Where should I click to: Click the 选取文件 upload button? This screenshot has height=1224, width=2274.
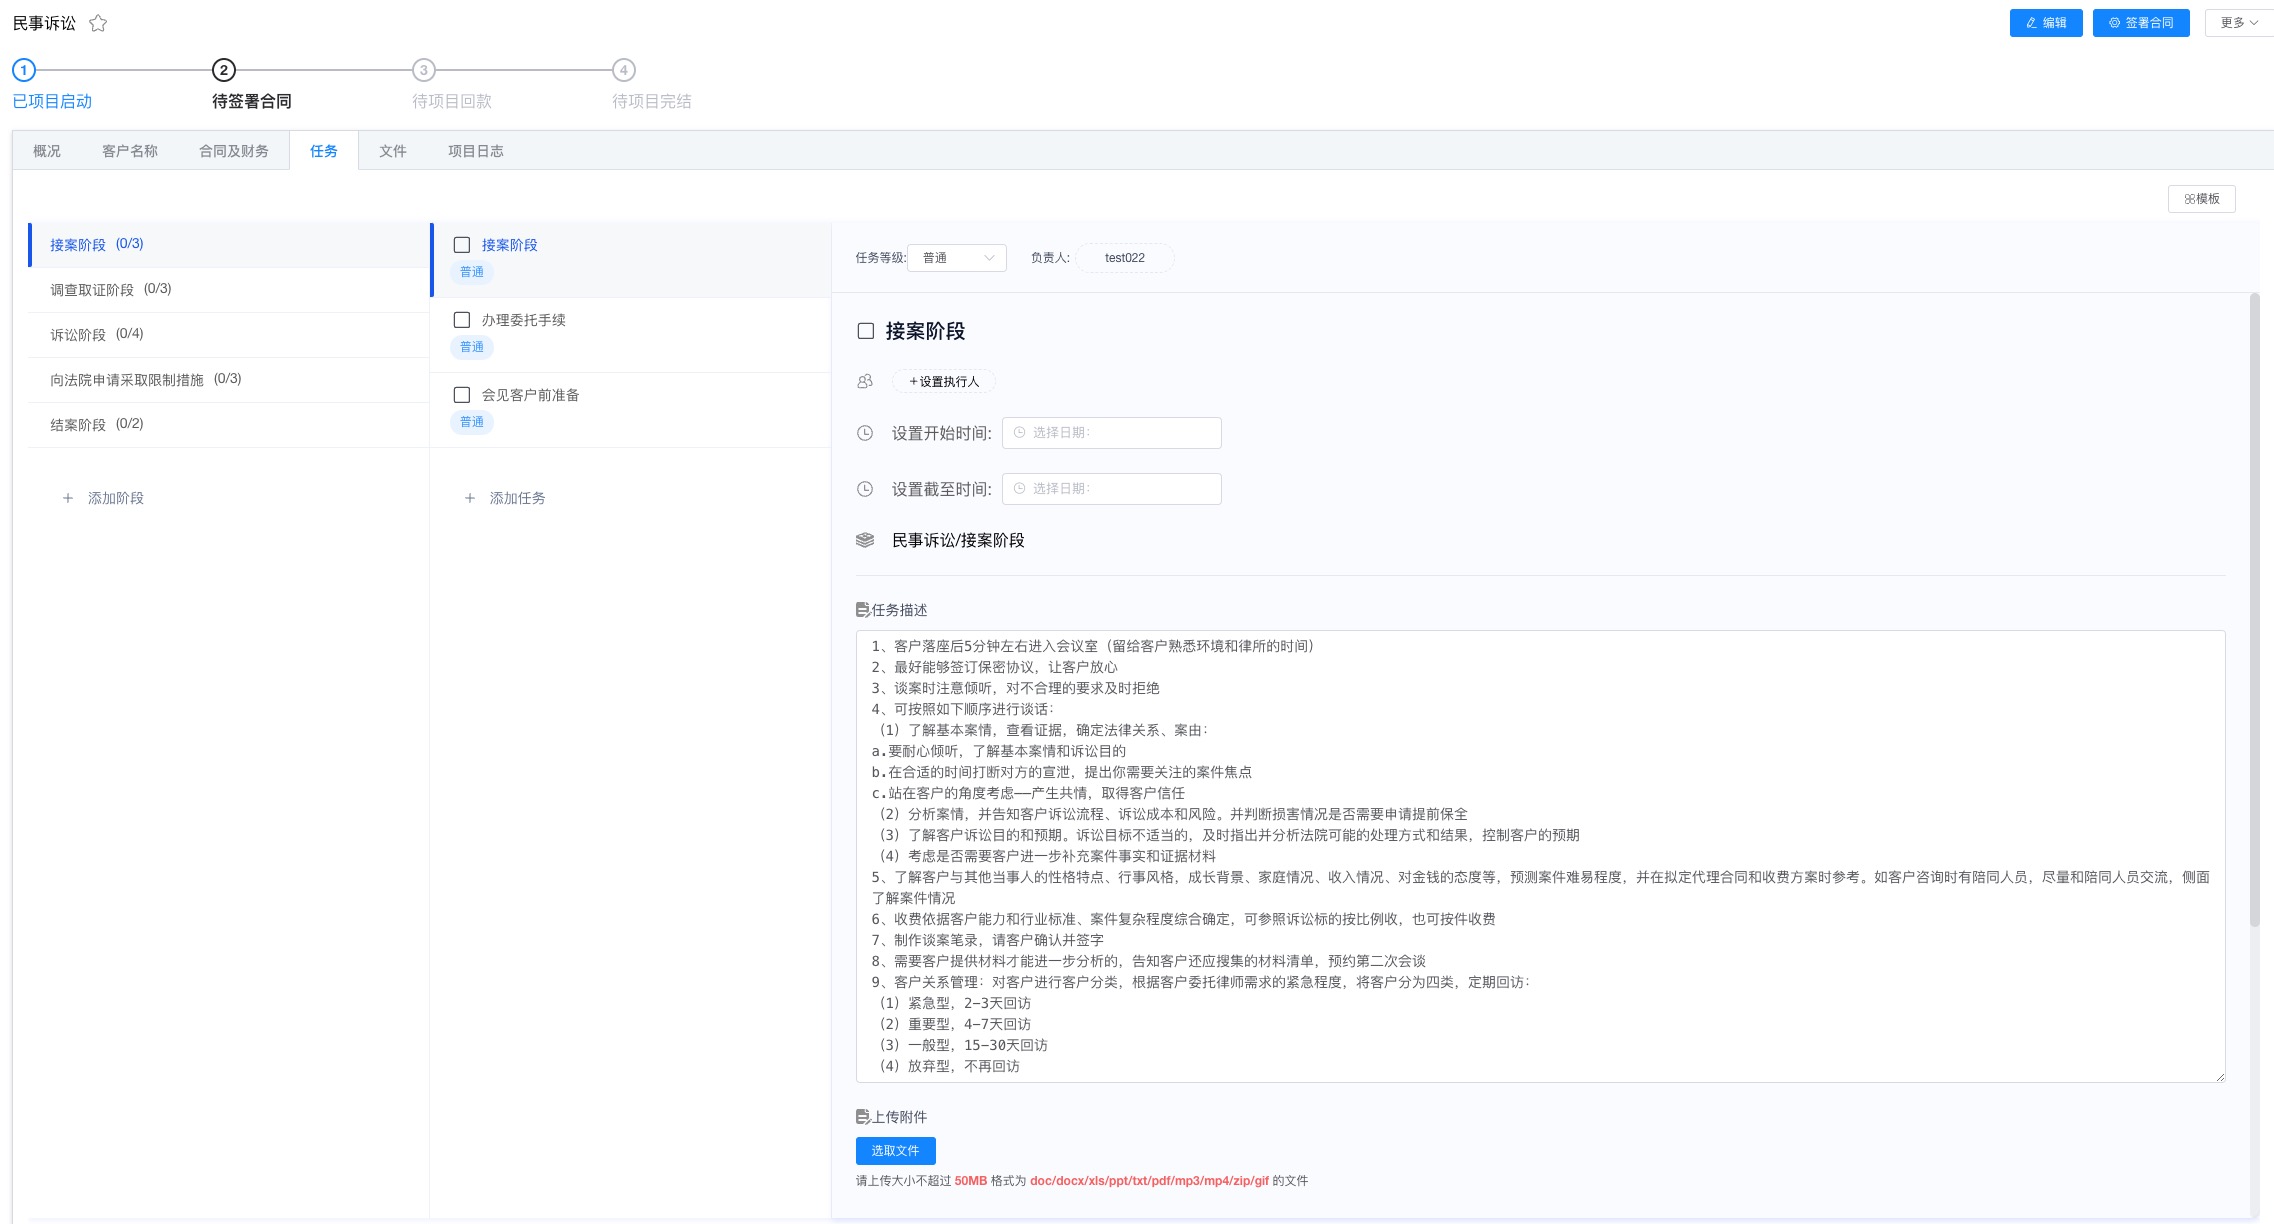pyautogui.click(x=895, y=1151)
